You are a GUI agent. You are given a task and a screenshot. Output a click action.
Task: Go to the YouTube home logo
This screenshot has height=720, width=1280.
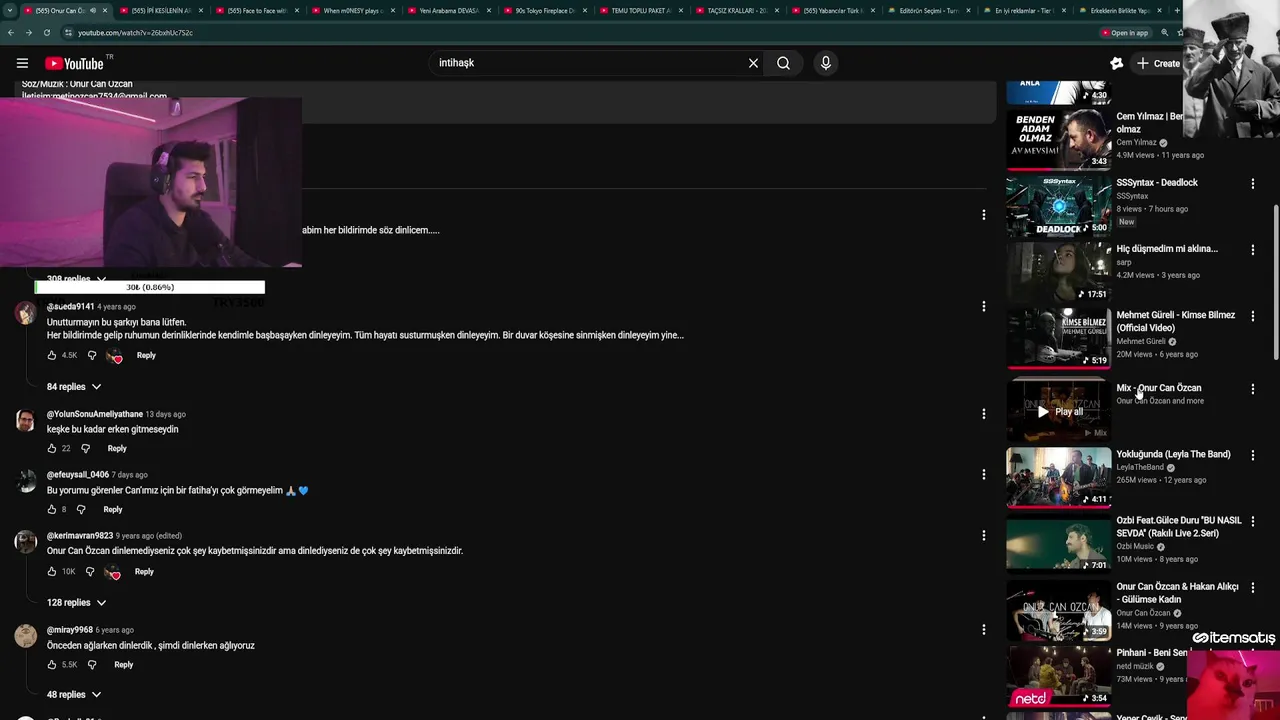(x=75, y=63)
